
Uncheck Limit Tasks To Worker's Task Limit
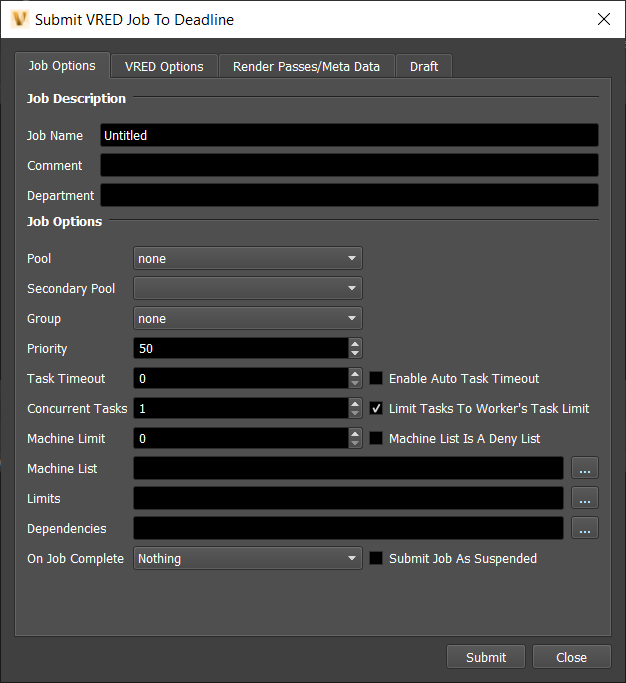coord(377,409)
